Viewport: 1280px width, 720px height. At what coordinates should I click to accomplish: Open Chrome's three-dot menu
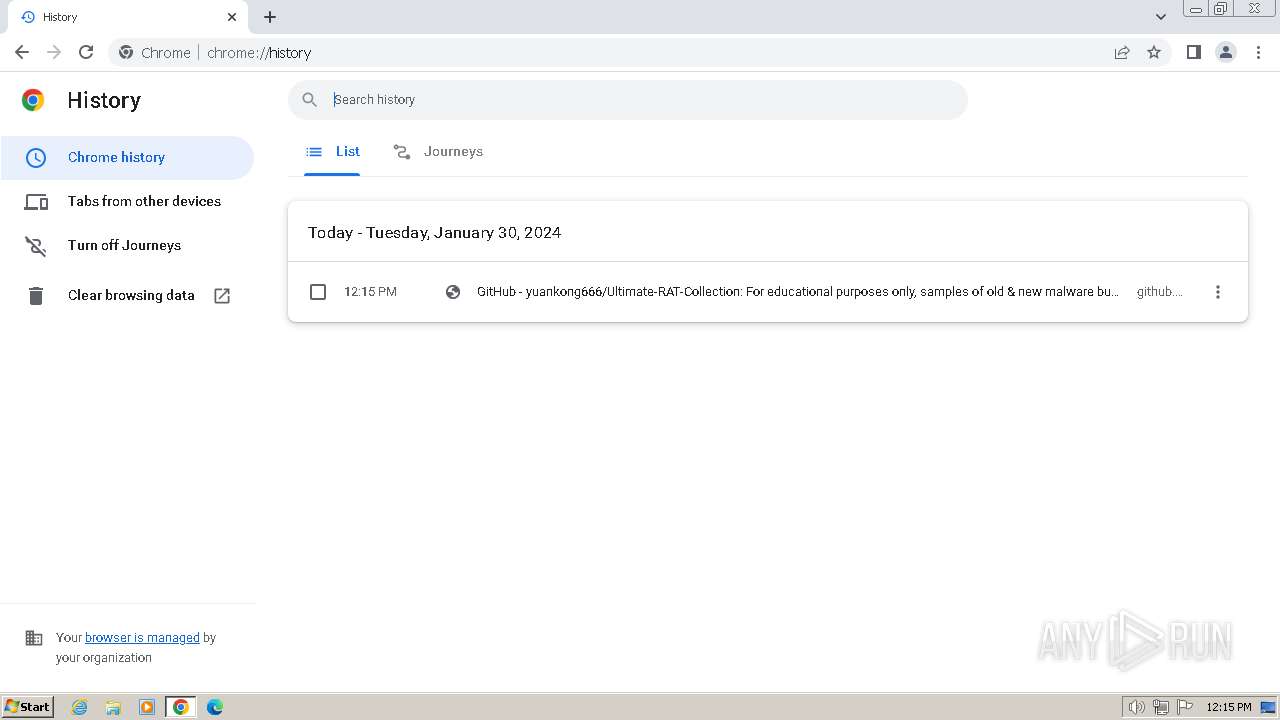[x=1258, y=52]
